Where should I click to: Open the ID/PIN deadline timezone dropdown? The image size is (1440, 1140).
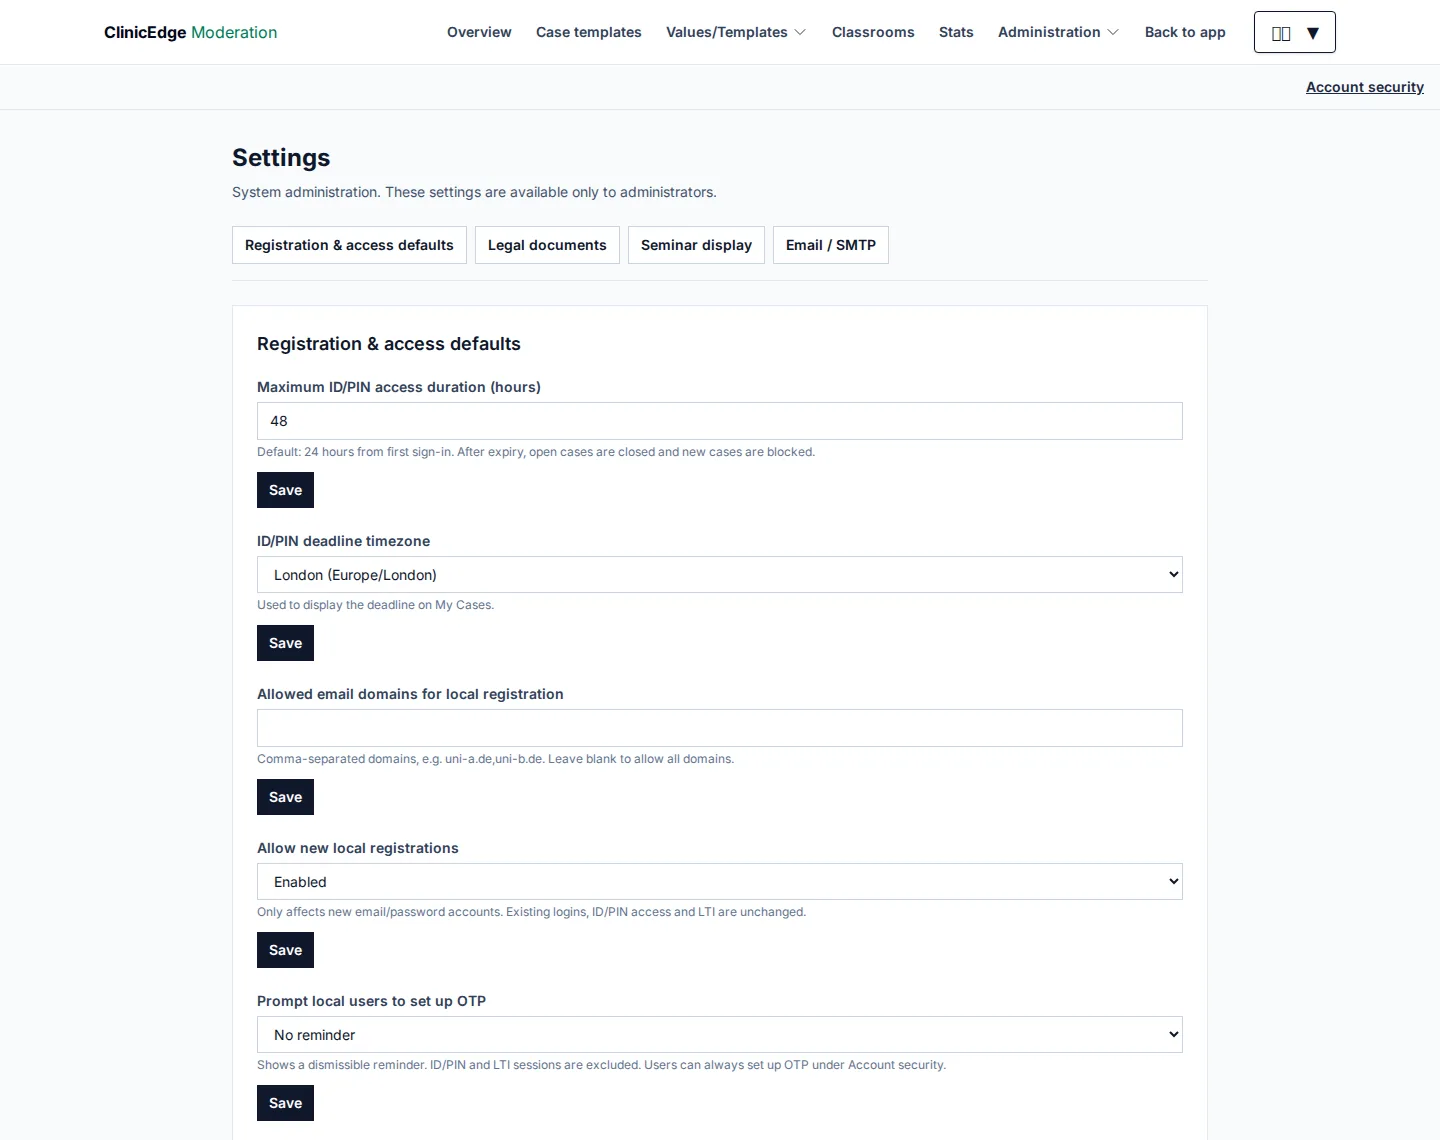[x=720, y=575]
